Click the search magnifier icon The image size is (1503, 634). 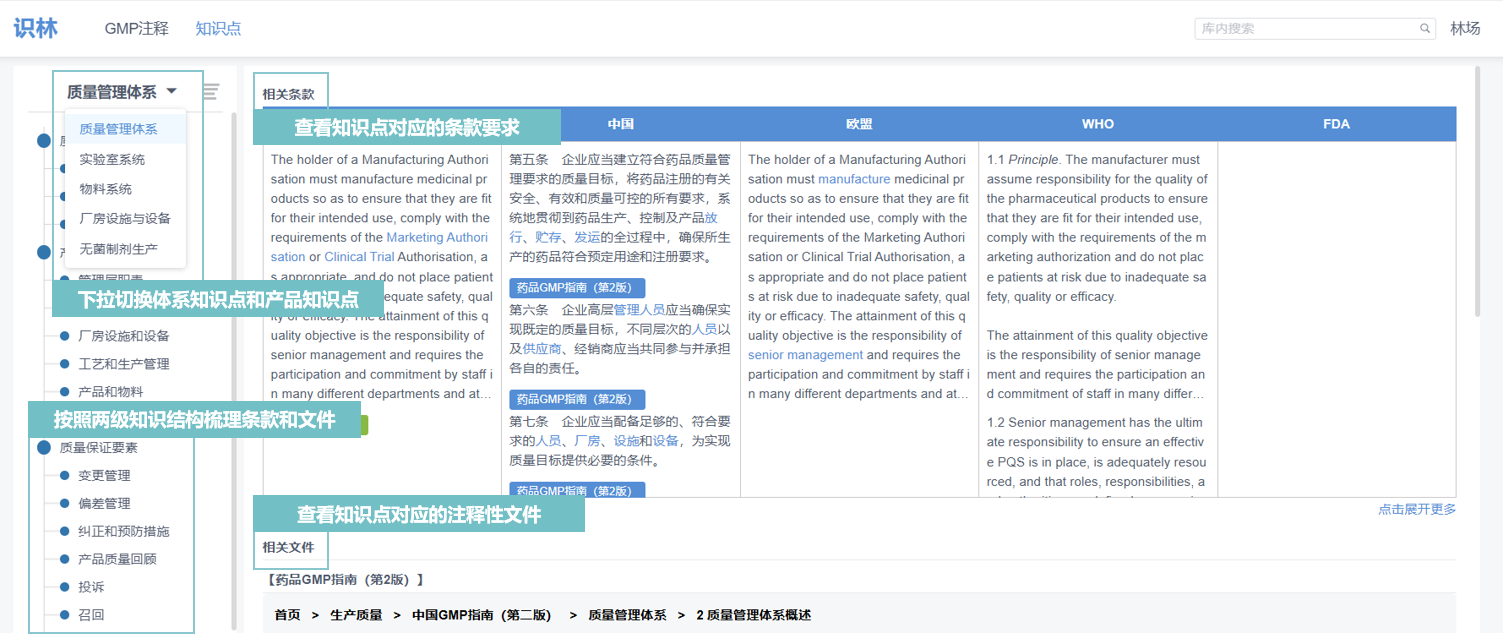pos(1425,29)
